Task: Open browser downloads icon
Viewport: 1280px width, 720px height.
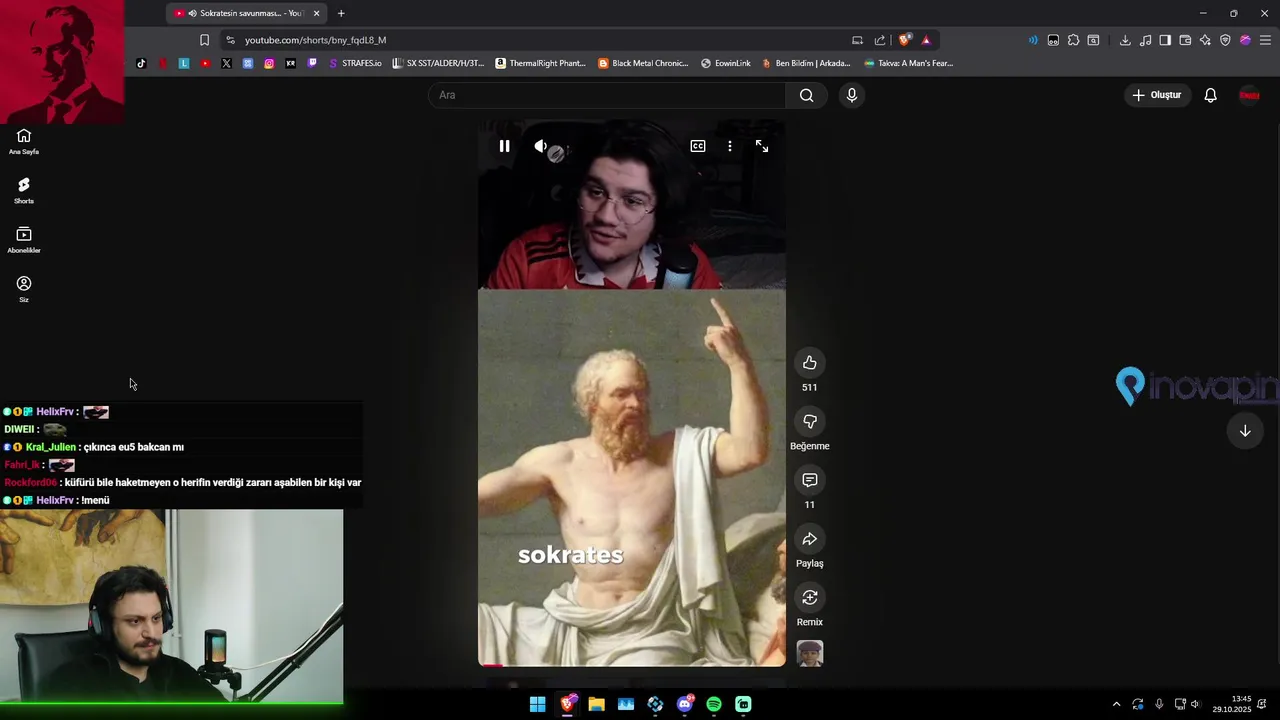Action: tap(1125, 40)
